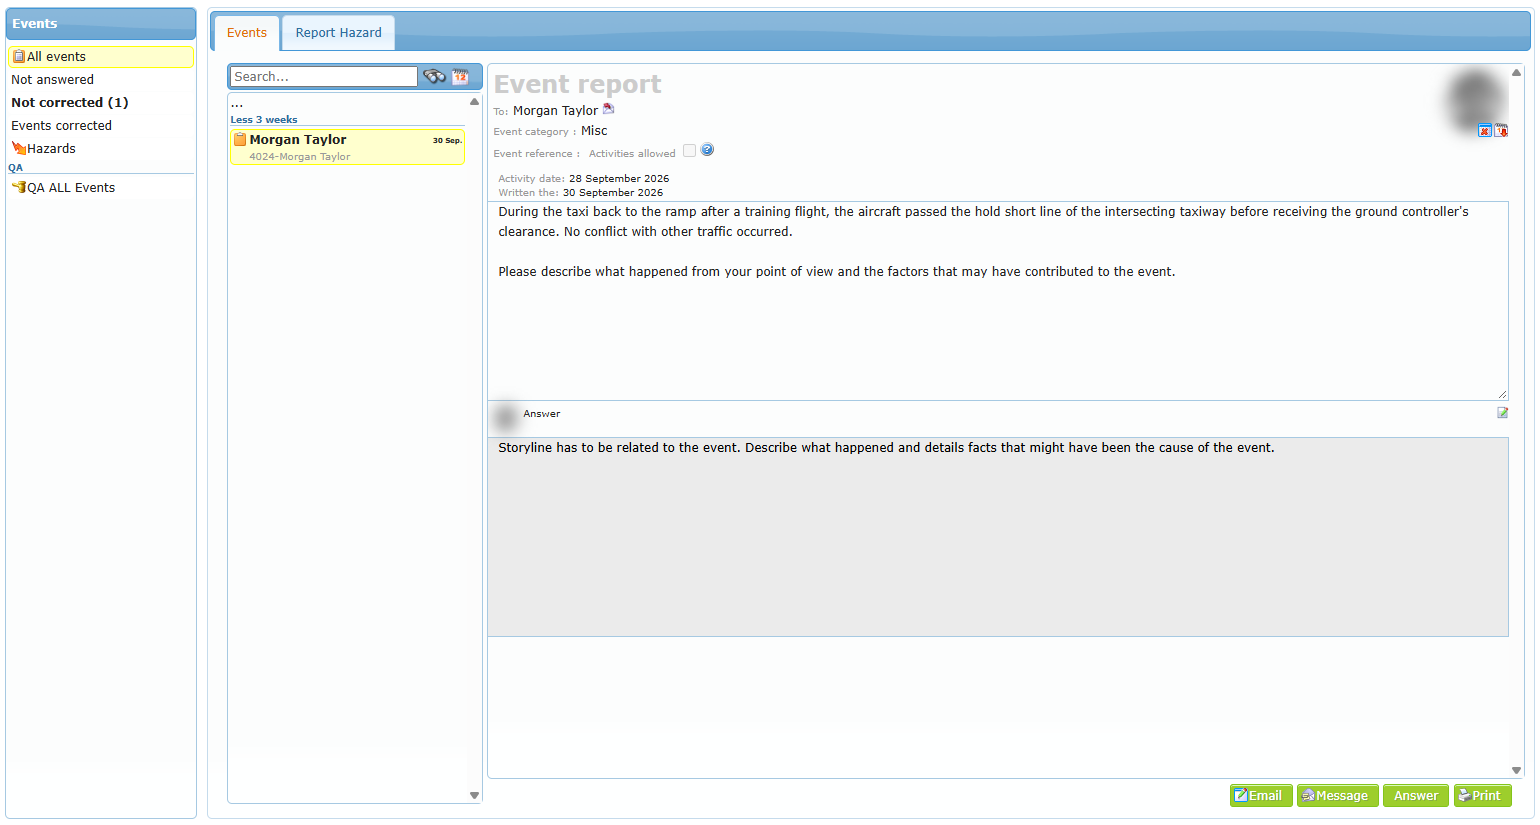Click the Misc event category value

click(x=594, y=131)
